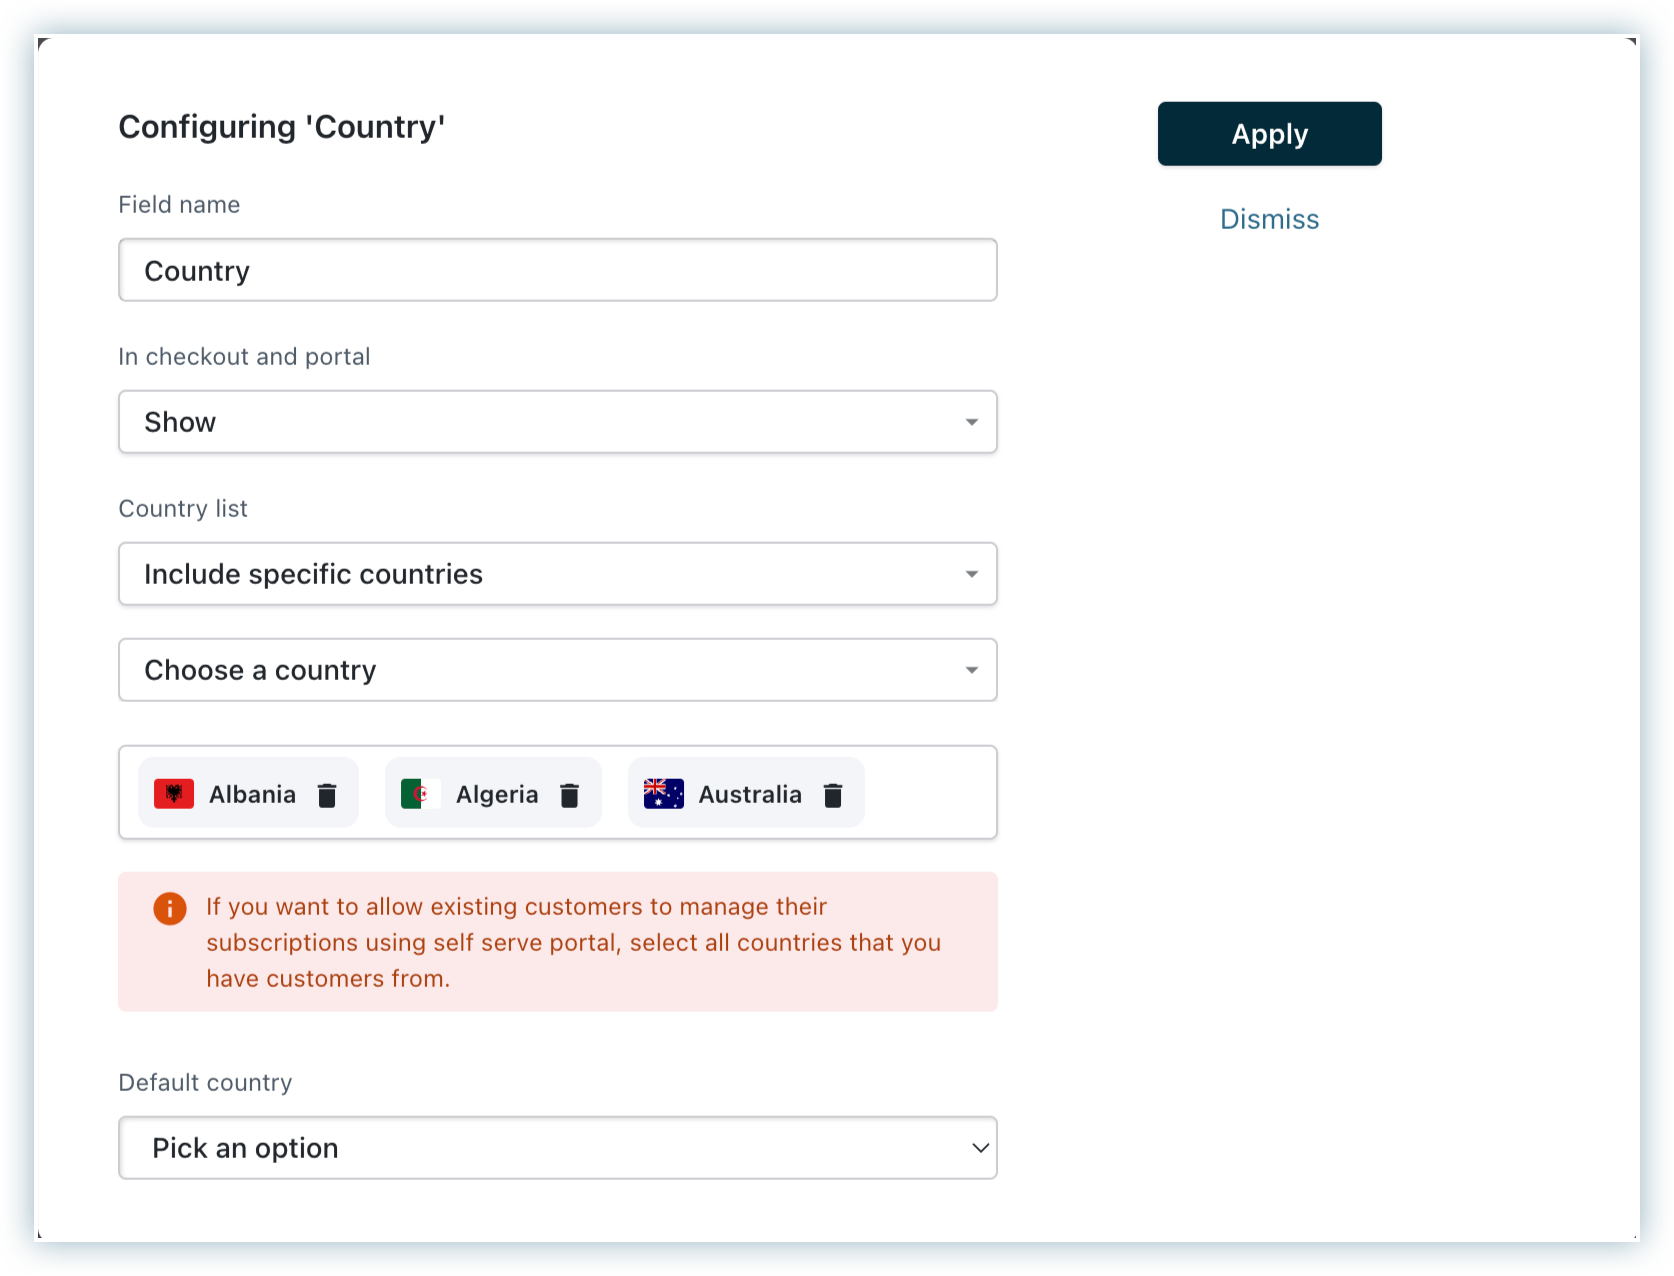Screen dimensions: 1674x1276
Task: Click the Australia flag icon
Action: click(x=664, y=794)
